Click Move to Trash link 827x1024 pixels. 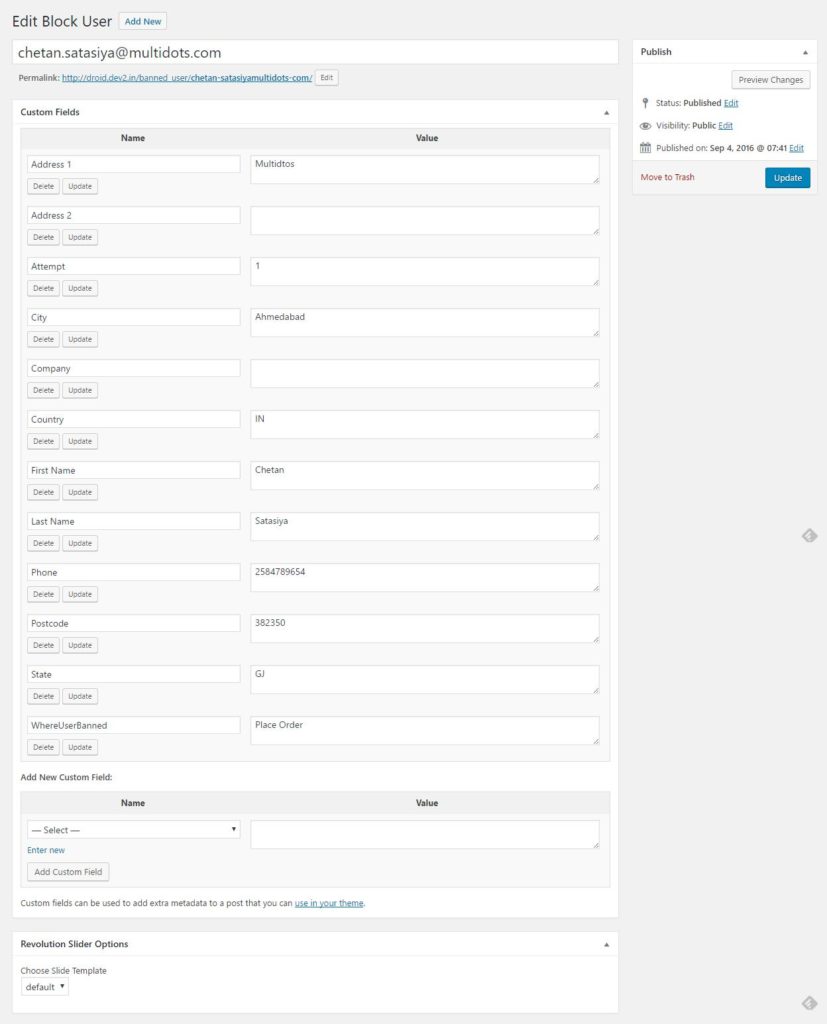click(667, 177)
